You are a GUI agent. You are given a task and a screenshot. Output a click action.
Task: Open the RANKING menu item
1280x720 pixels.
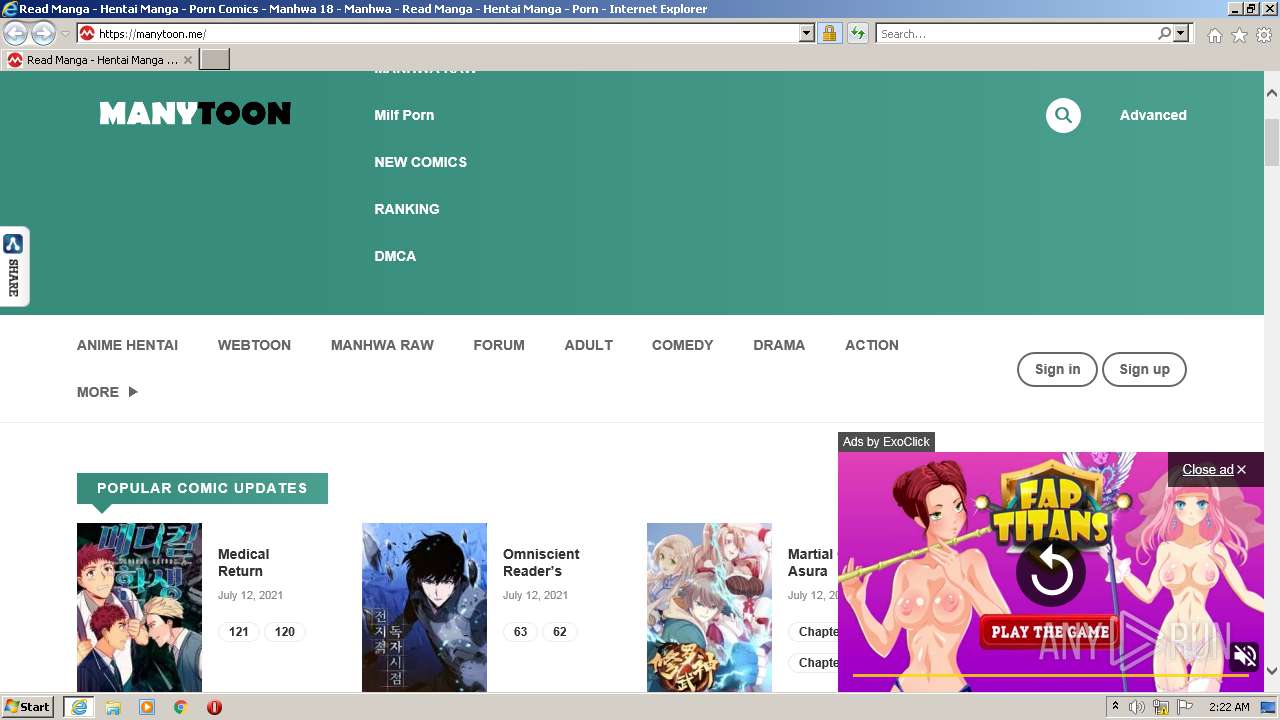click(x=407, y=209)
